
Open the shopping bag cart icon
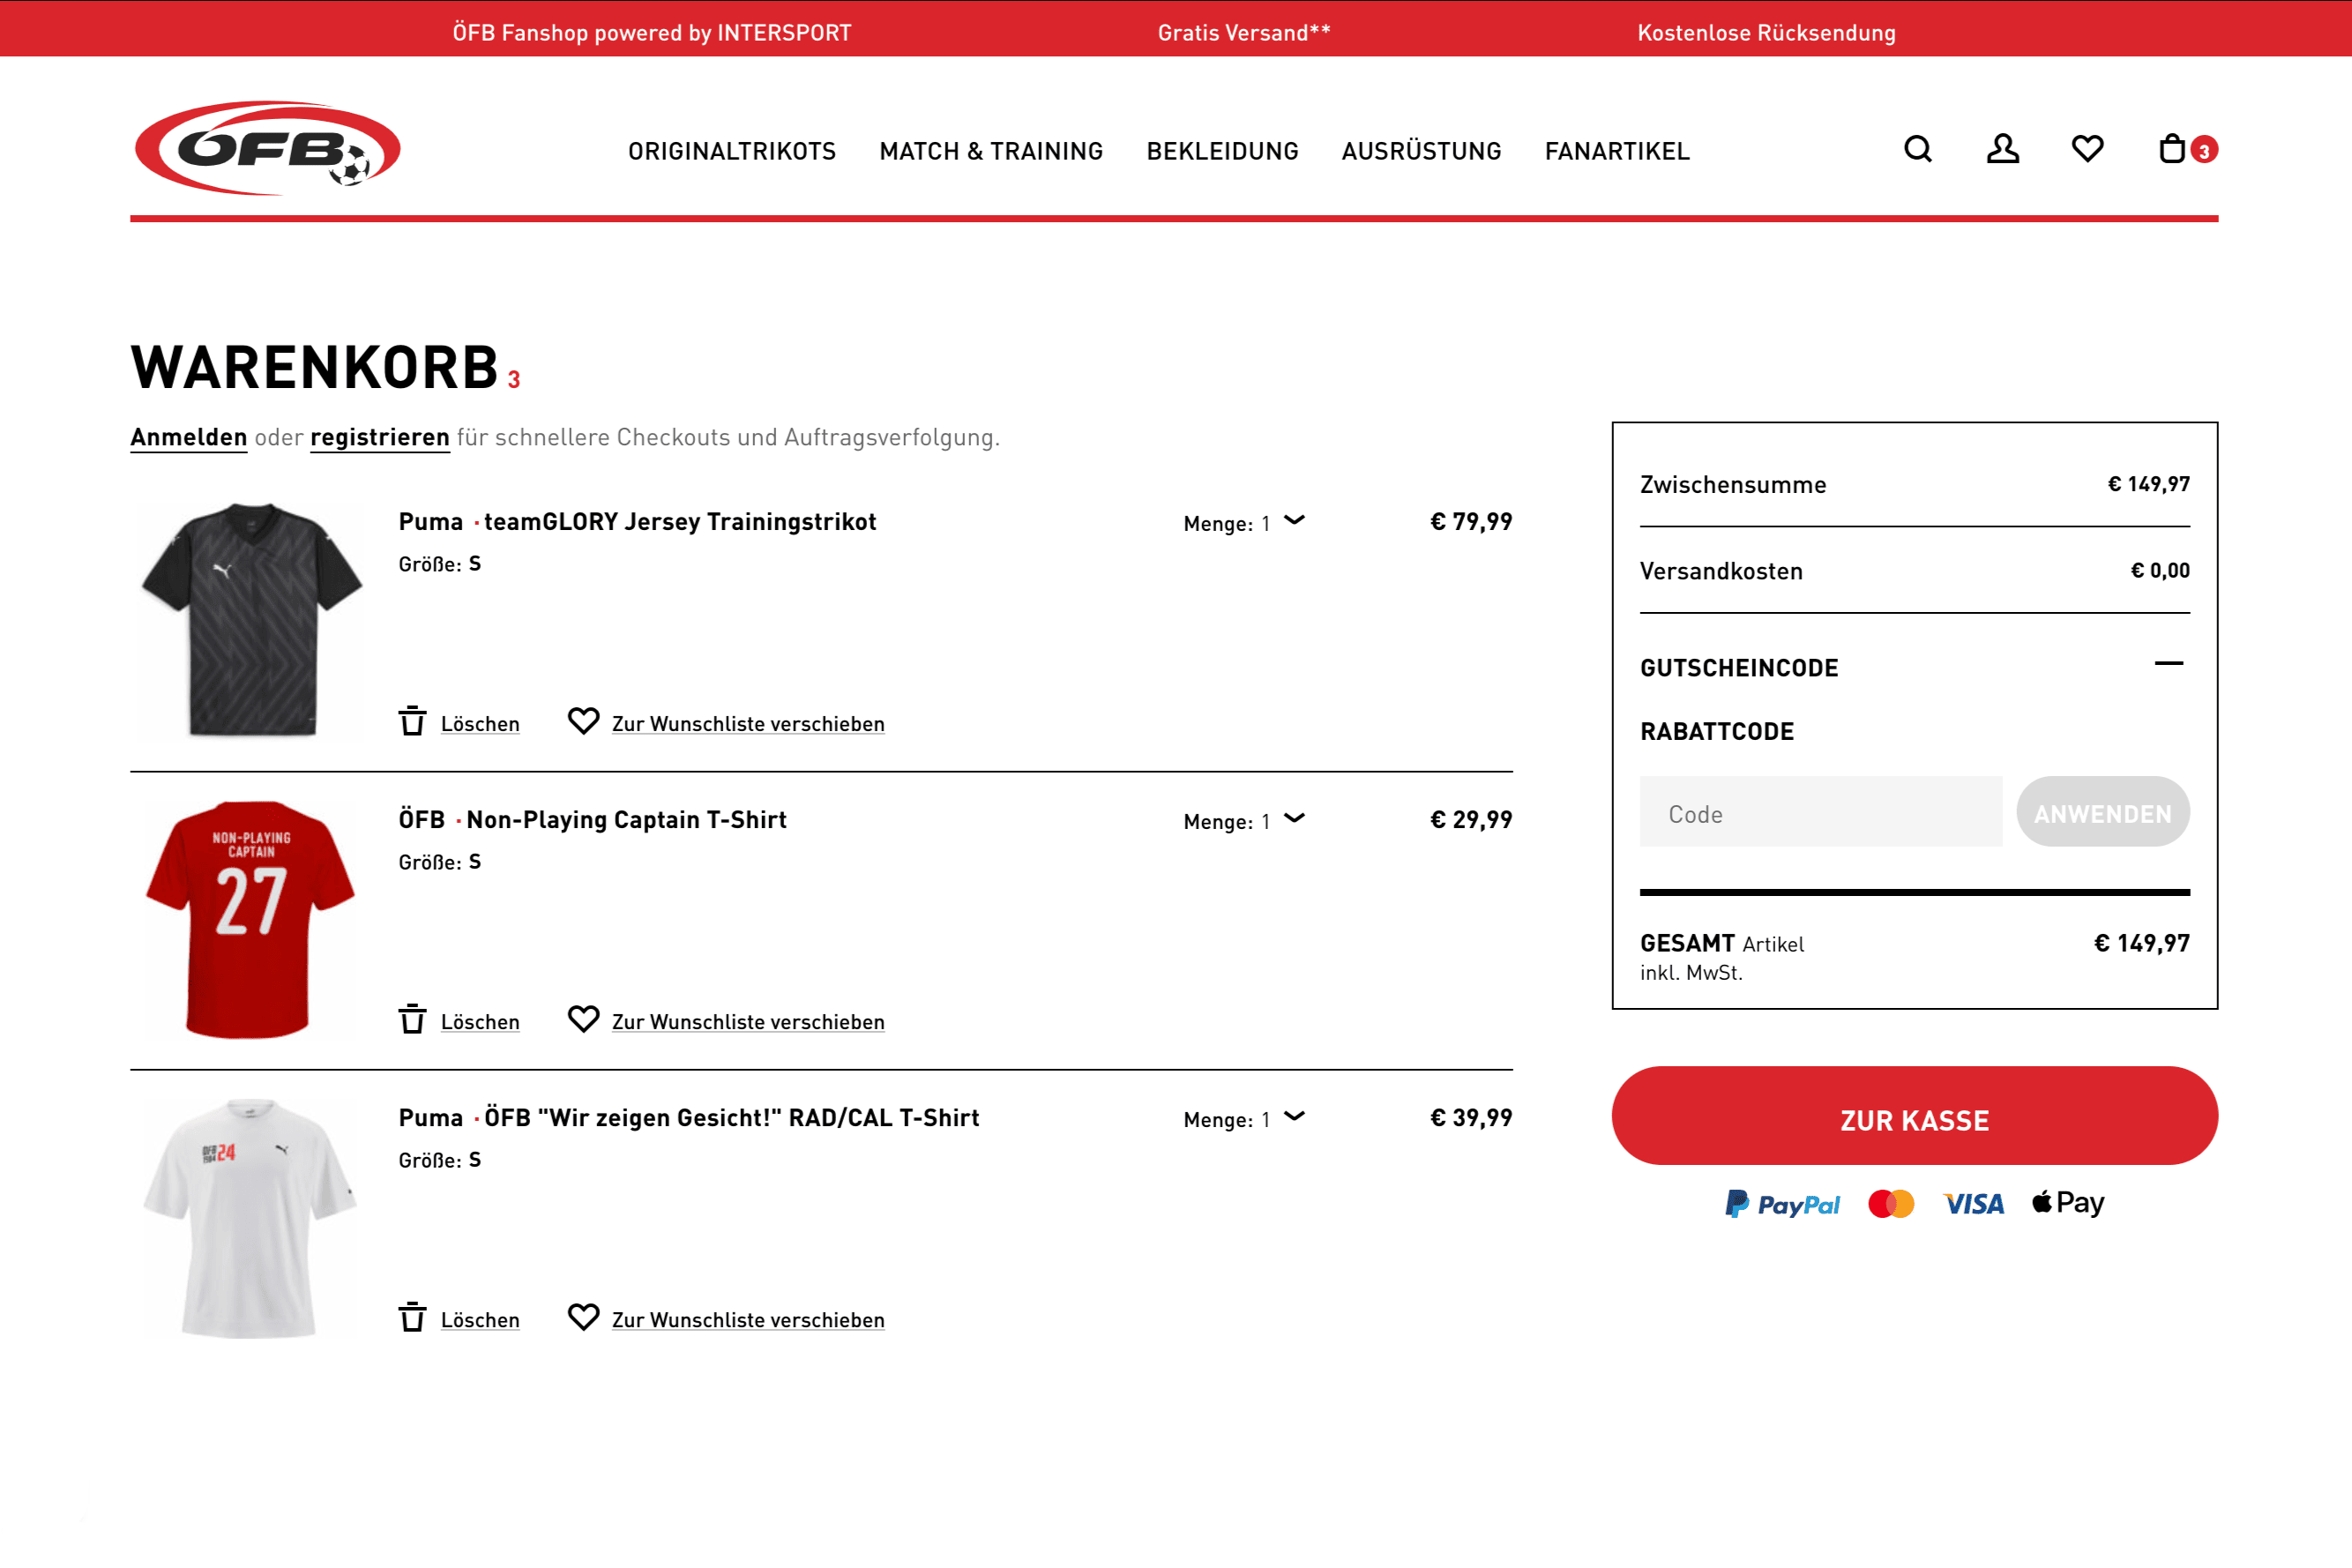tap(2172, 149)
